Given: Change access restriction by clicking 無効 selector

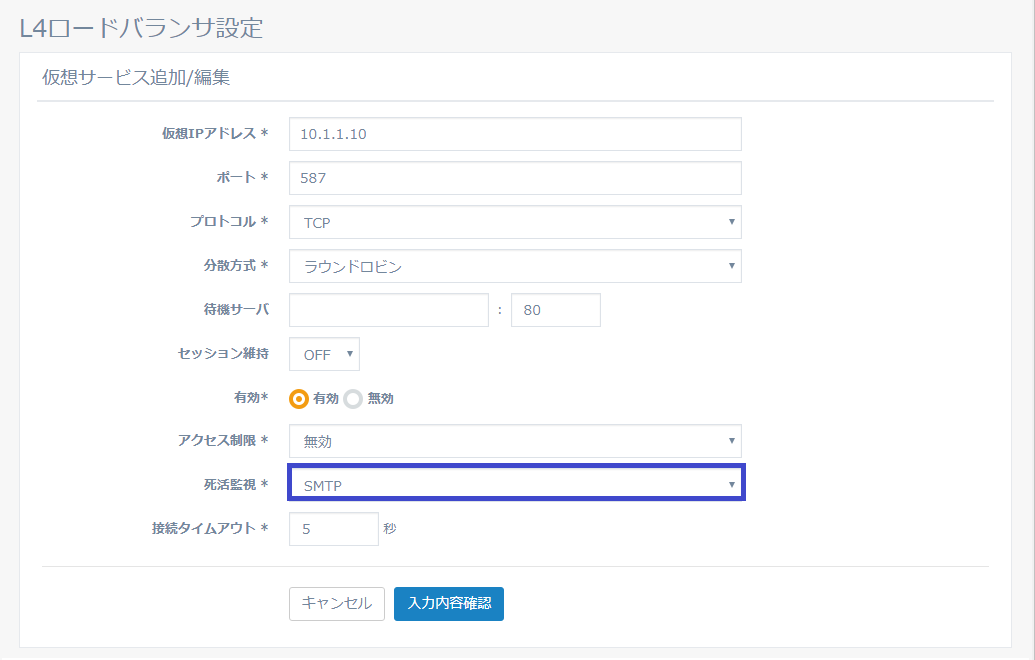Looking at the screenshot, I should (515, 441).
